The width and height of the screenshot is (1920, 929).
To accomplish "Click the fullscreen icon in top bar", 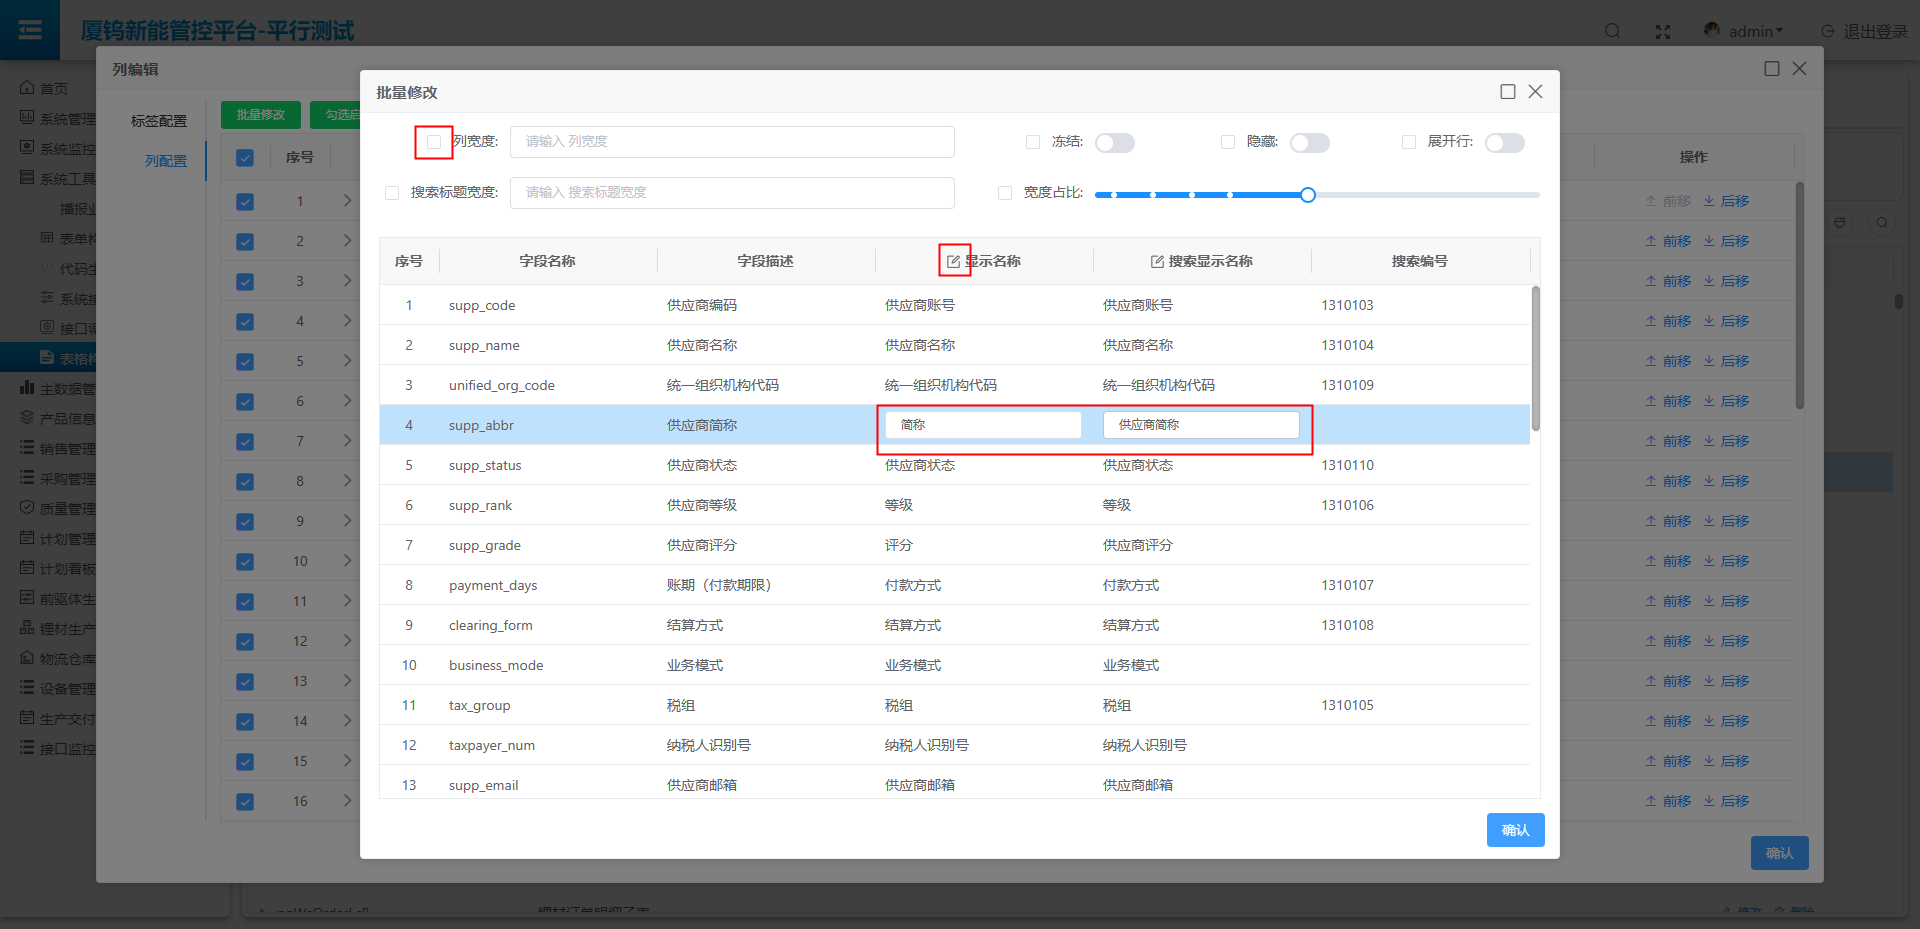I will tap(1663, 31).
